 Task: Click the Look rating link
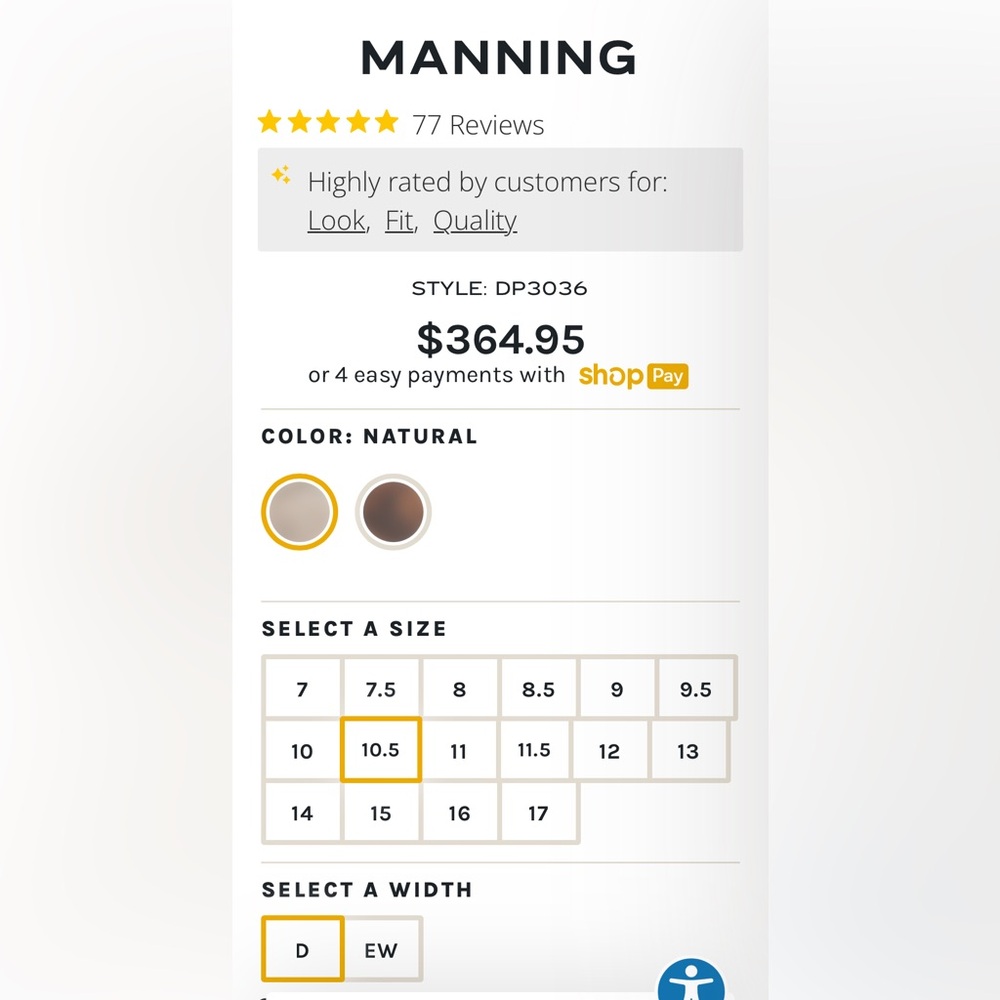[x=336, y=220]
